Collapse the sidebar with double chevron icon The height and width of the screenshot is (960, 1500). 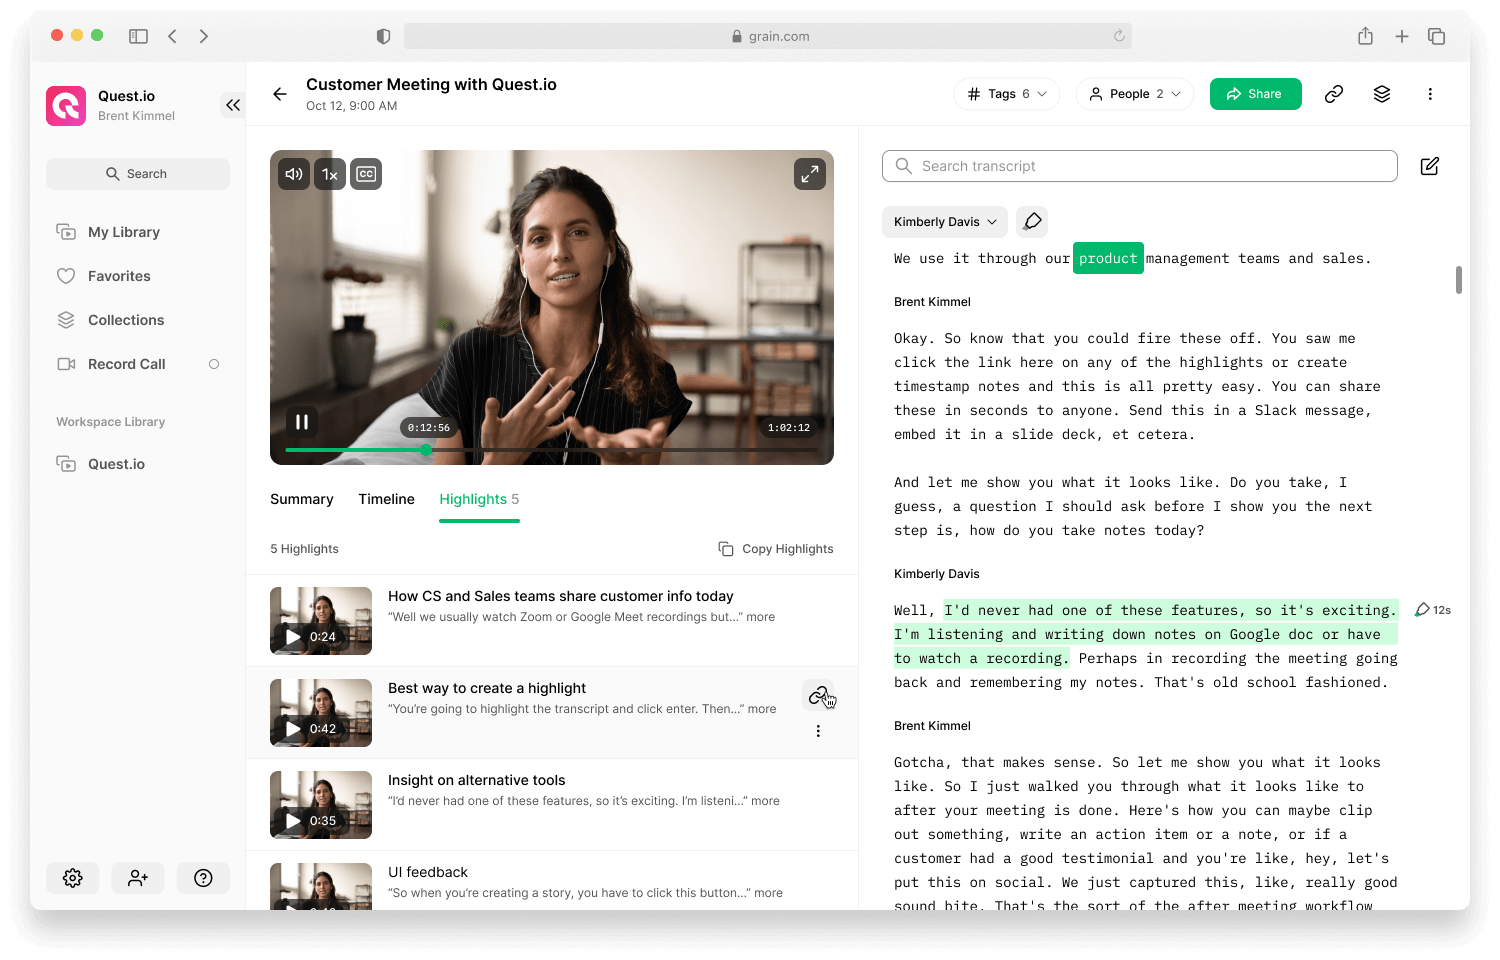[233, 105]
